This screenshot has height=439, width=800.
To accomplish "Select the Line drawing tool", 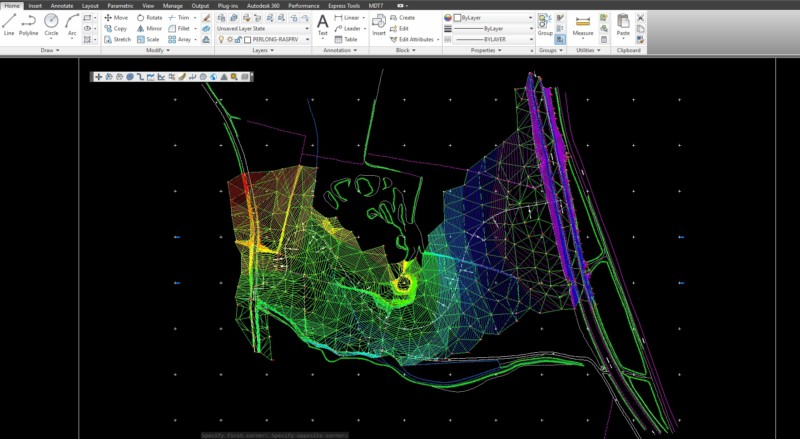I will coord(9,23).
